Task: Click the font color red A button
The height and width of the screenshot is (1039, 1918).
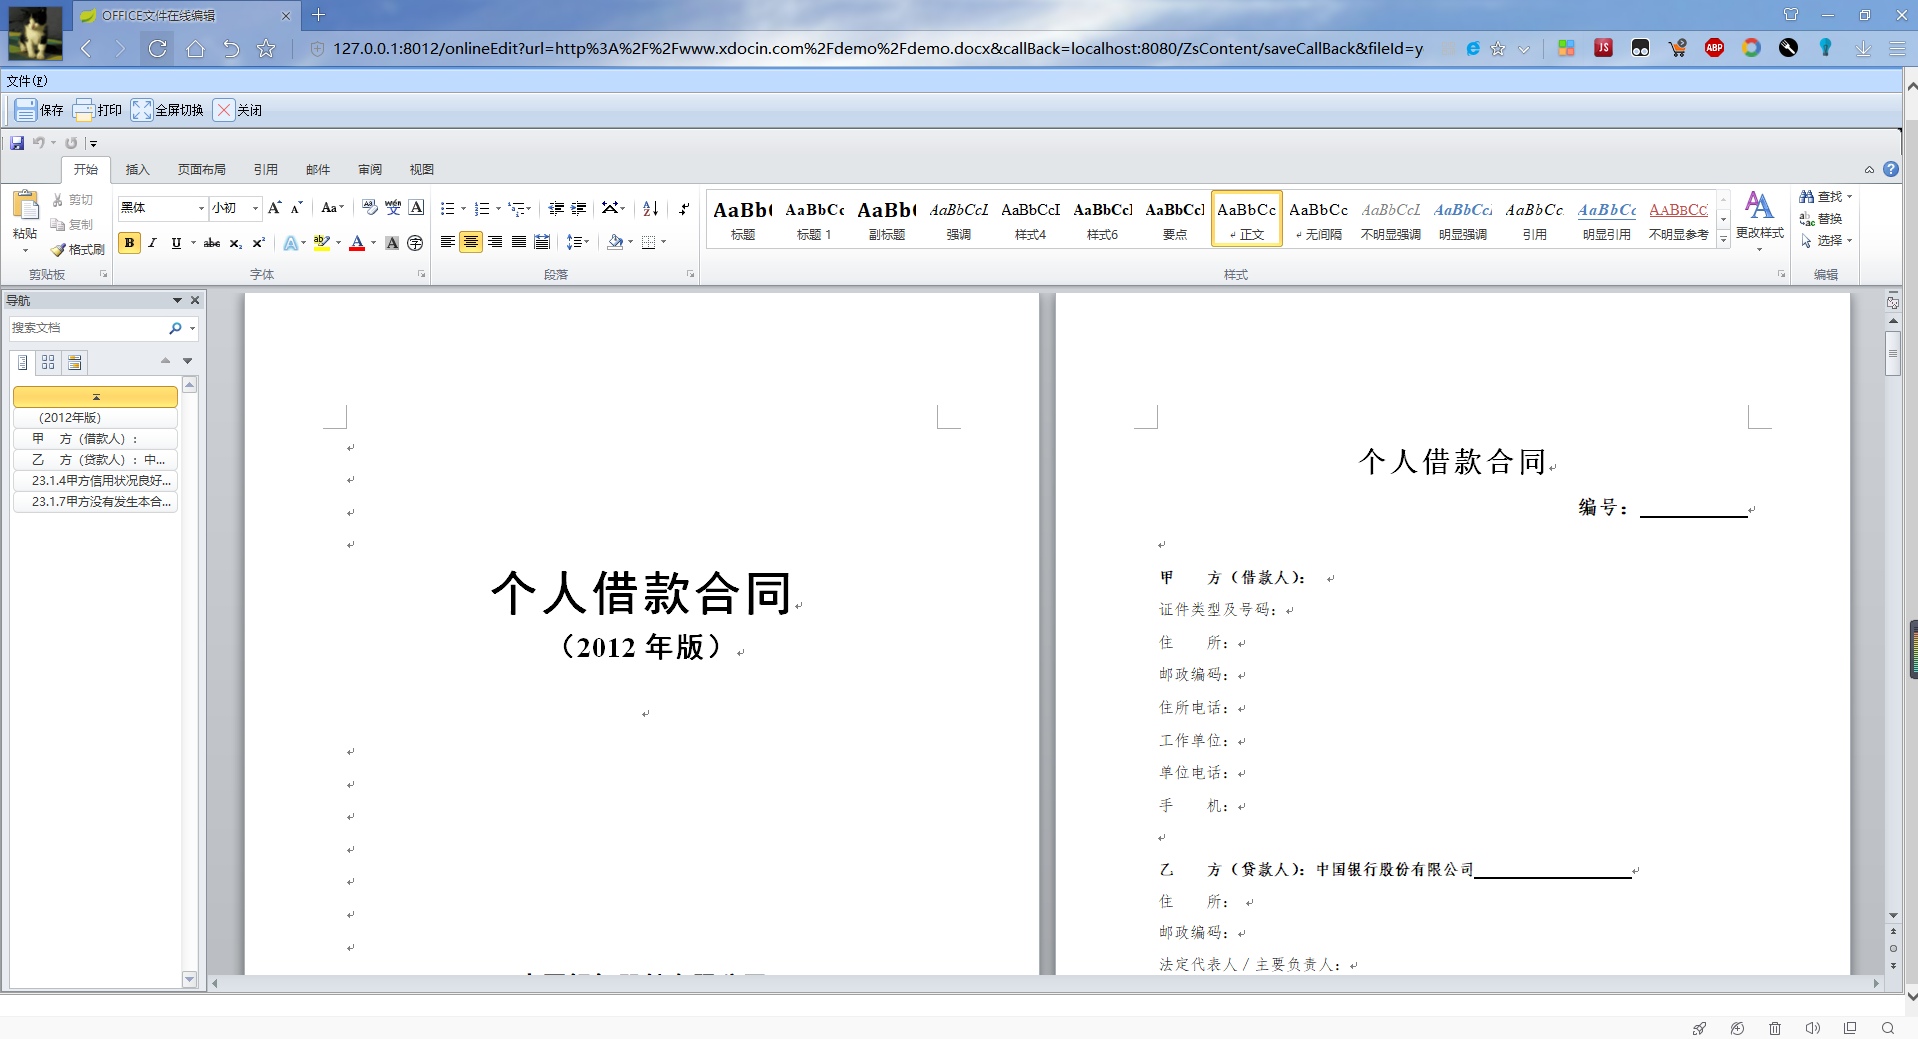Action: (x=357, y=243)
